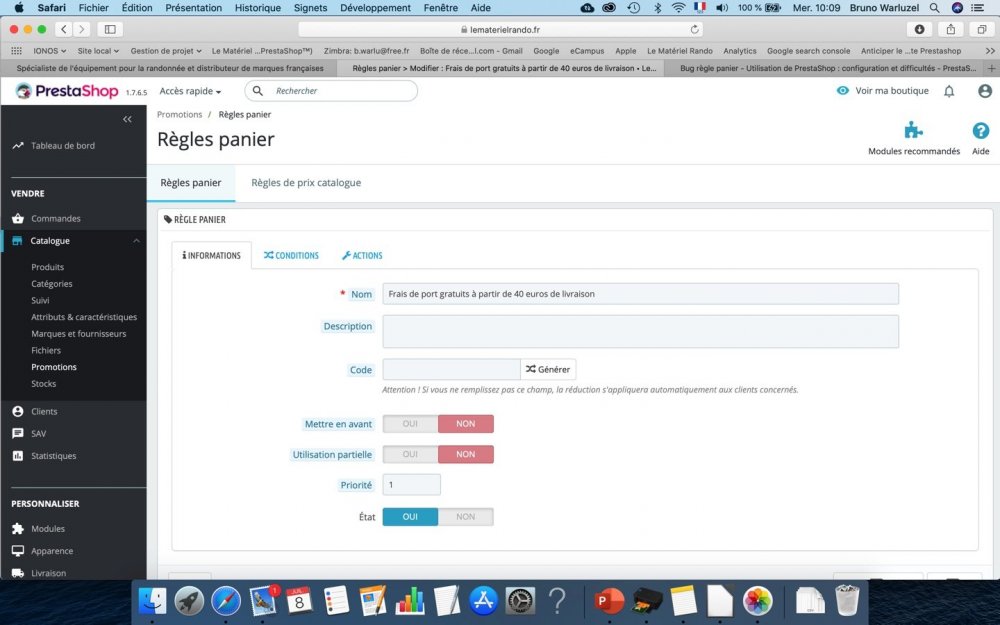Image resolution: width=1000 pixels, height=625 pixels.
Task: Select the Règles panier tab
Action: pos(191,183)
